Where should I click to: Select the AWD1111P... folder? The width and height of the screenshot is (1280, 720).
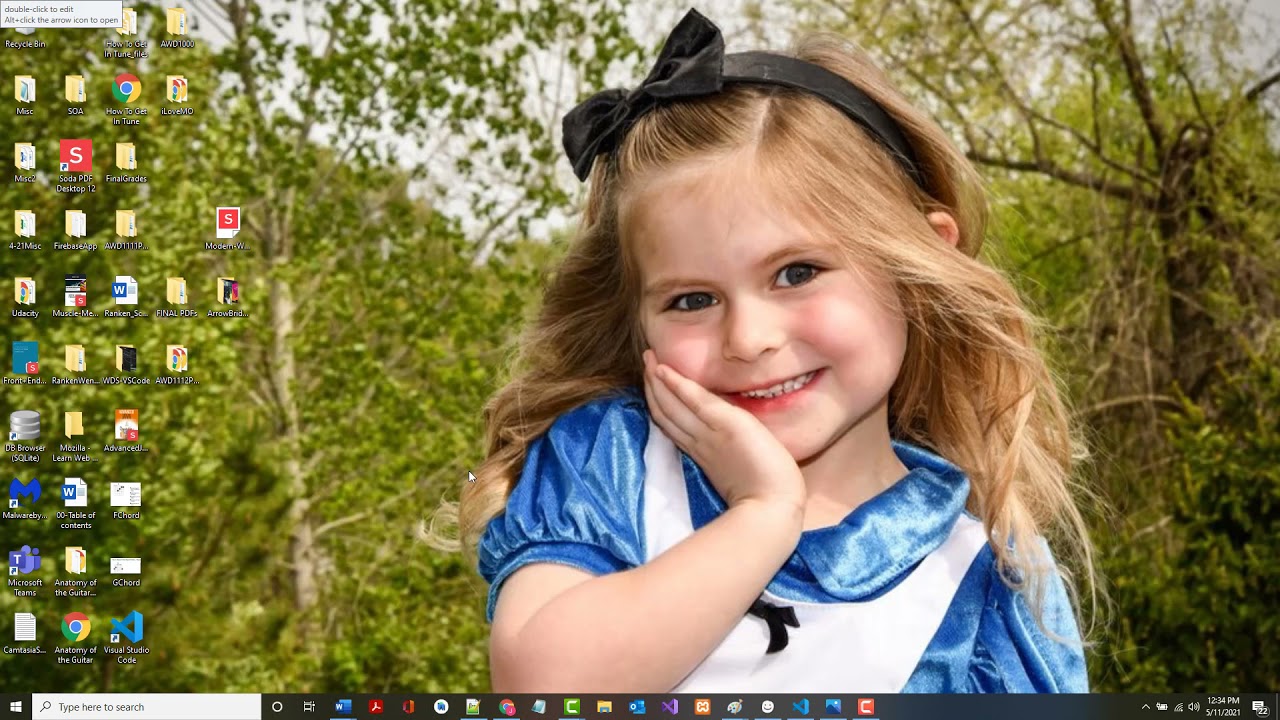tap(126, 230)
